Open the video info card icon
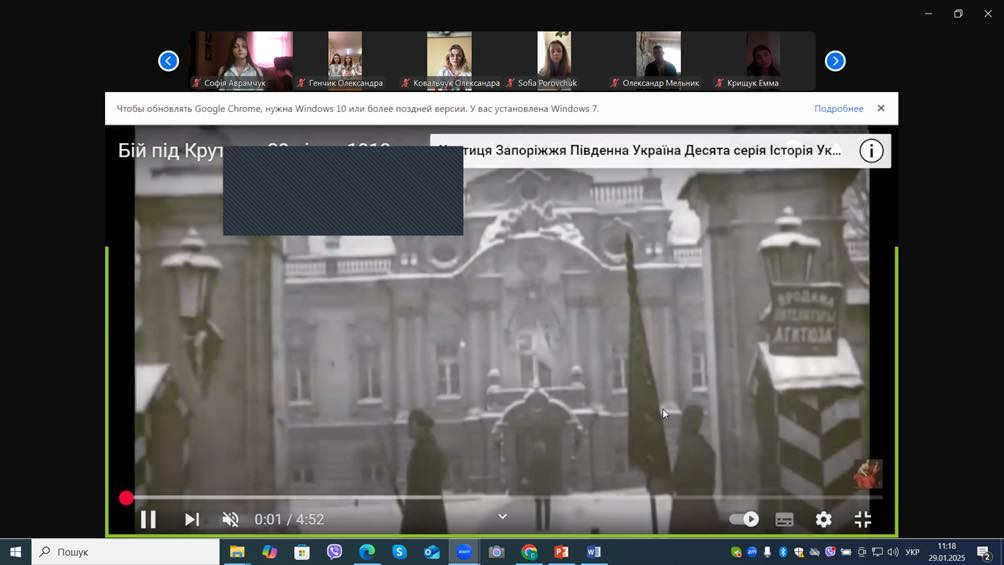This screenshot has height=565, width=1004. pyautogui.click(x=871, y=151)
